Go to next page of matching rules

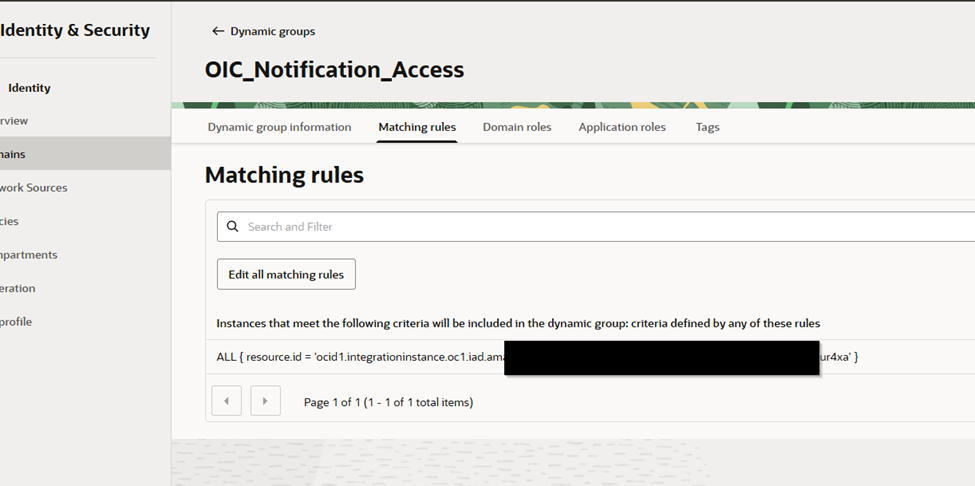pyautogui.click(x=264, y=401)
